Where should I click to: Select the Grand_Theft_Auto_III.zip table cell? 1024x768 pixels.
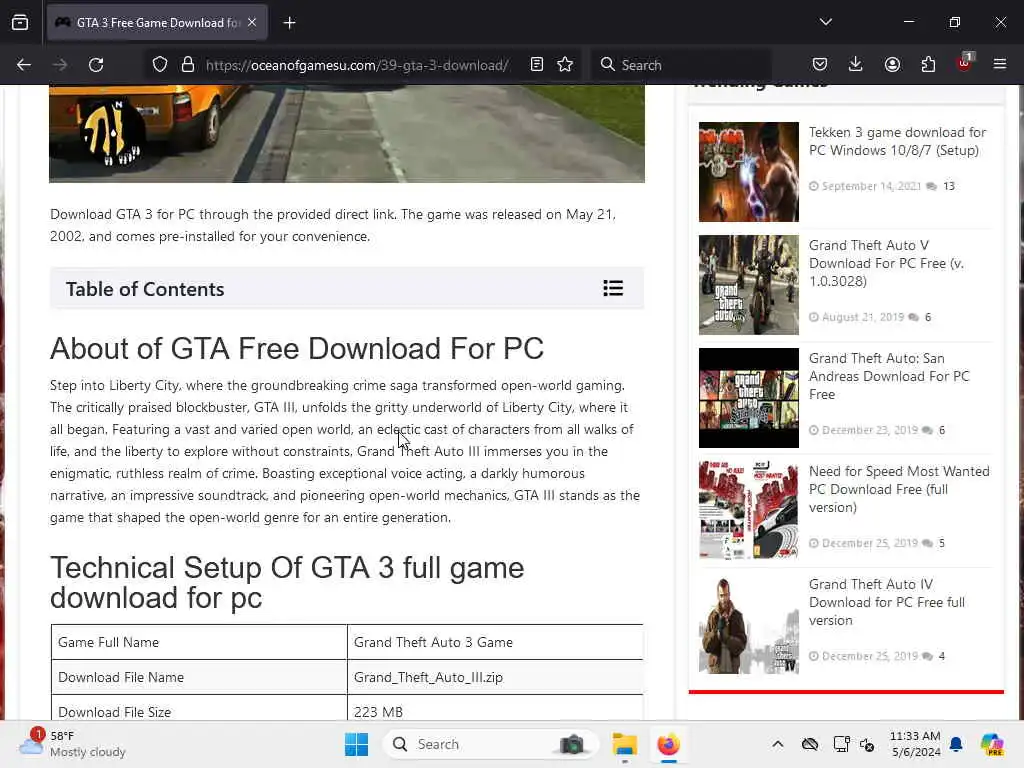495,677
